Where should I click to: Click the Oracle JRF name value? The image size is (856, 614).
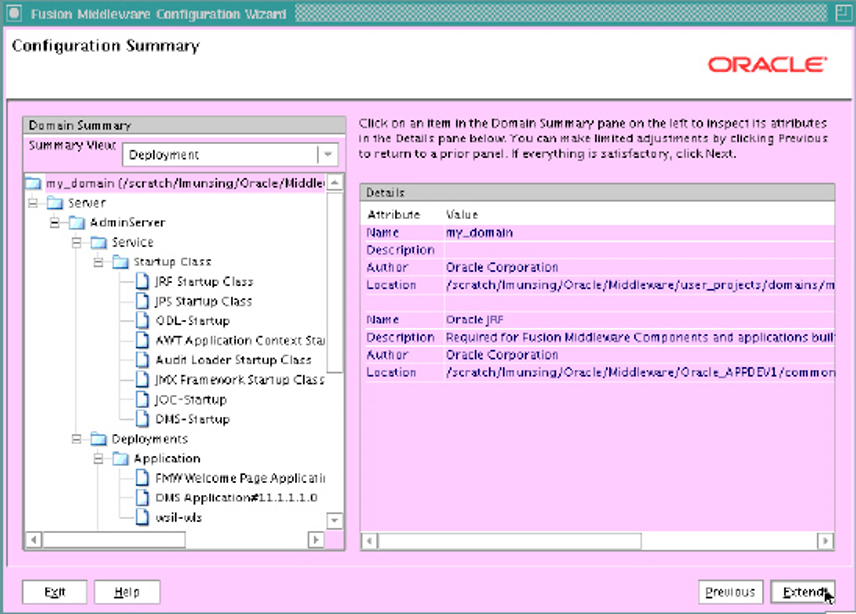[x=474, y=320]
